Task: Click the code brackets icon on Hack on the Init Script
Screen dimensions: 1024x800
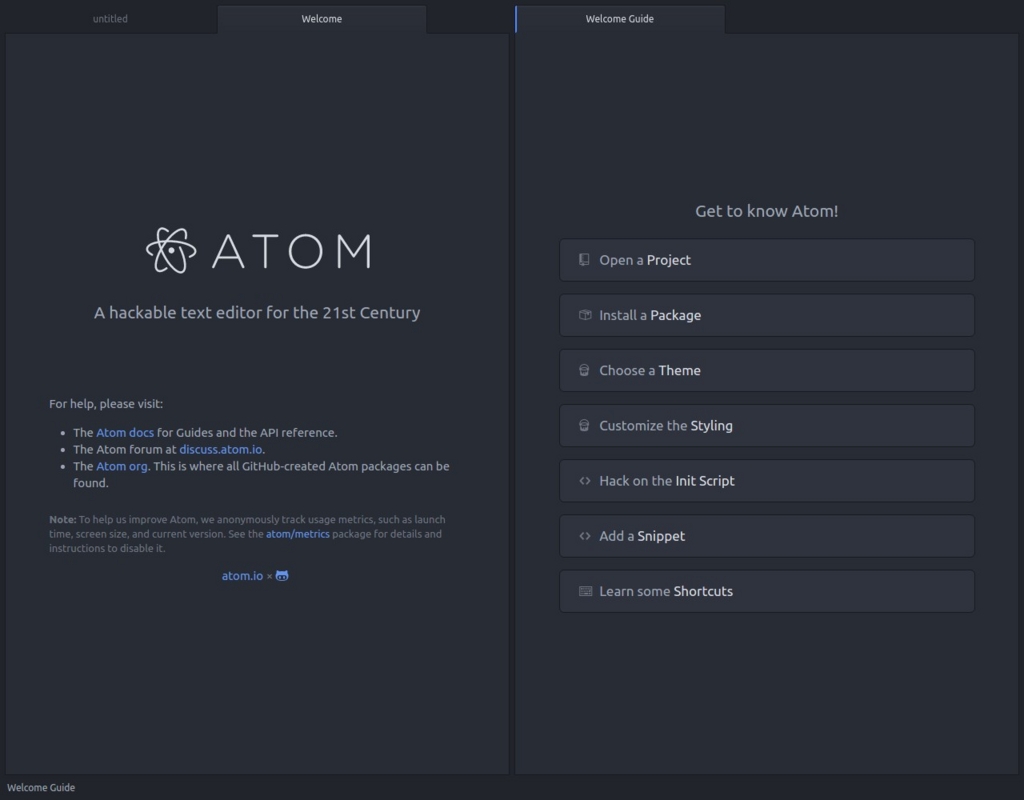Action: point(584,480)
